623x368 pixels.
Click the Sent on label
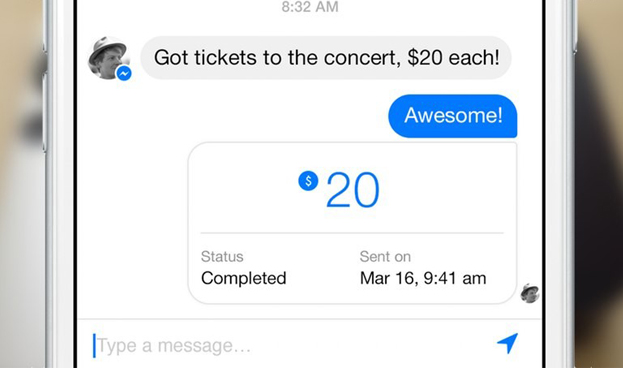click(385, 257)
